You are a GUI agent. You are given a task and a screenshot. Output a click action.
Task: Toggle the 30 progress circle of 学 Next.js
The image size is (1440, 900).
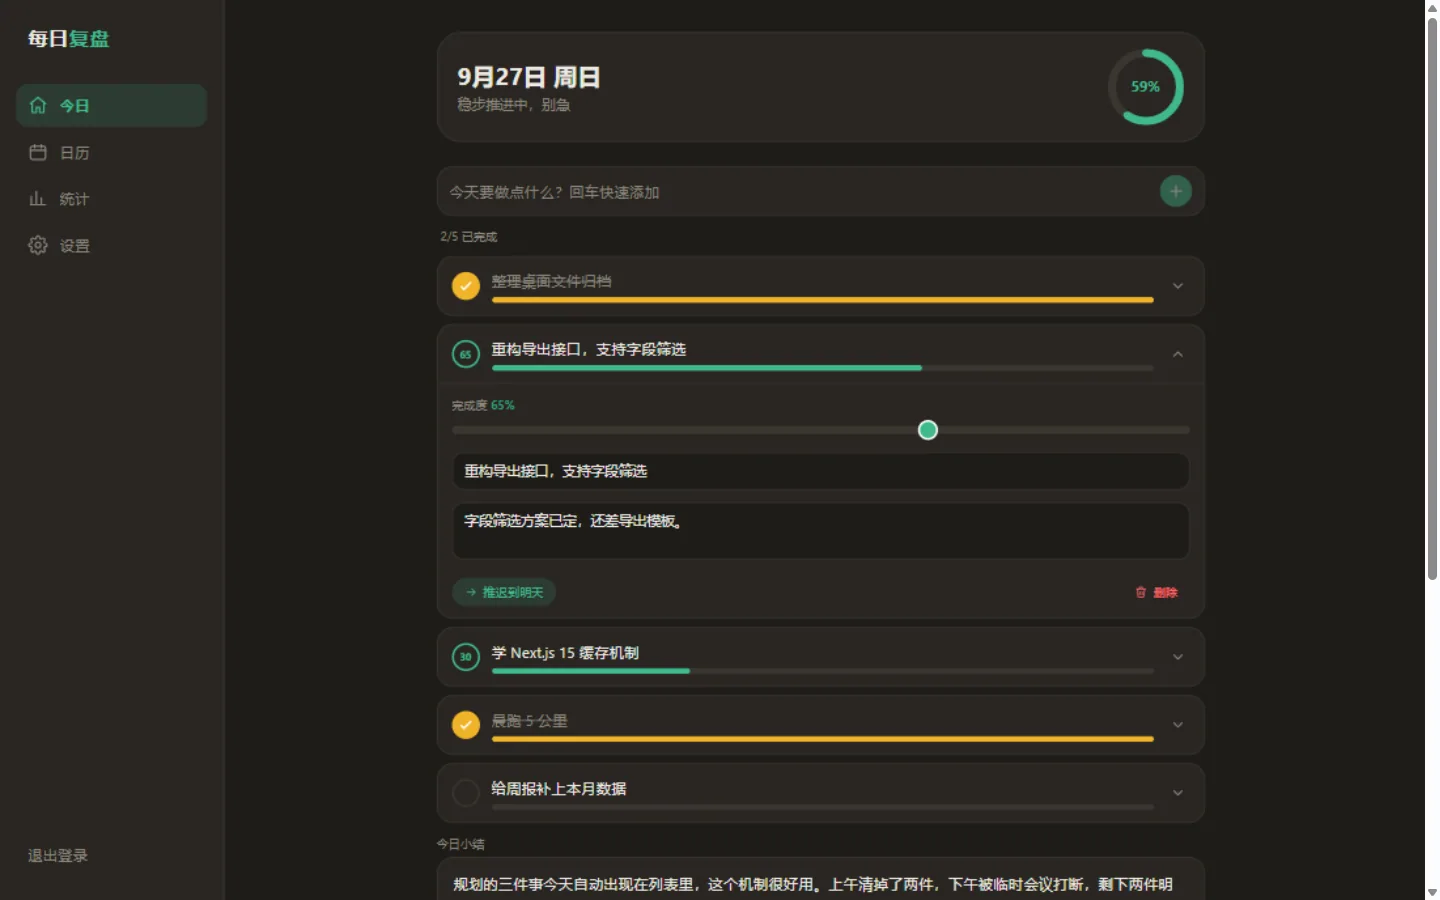(x=466, y=657)
